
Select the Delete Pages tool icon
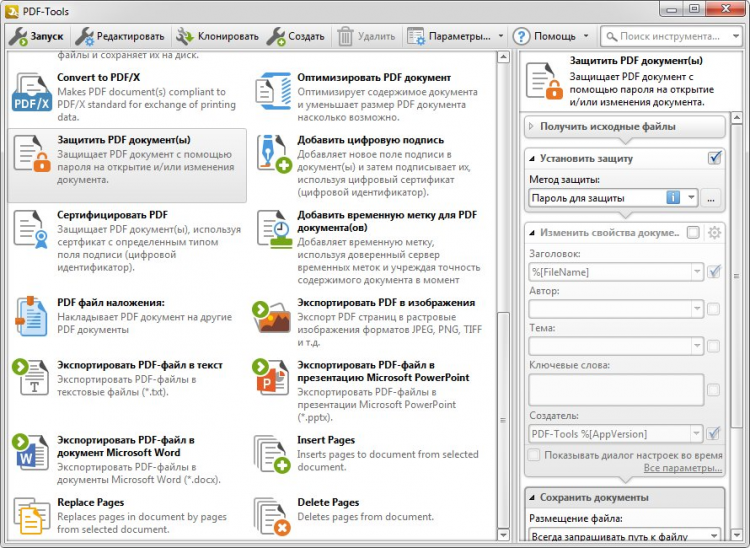coord(272,516)
